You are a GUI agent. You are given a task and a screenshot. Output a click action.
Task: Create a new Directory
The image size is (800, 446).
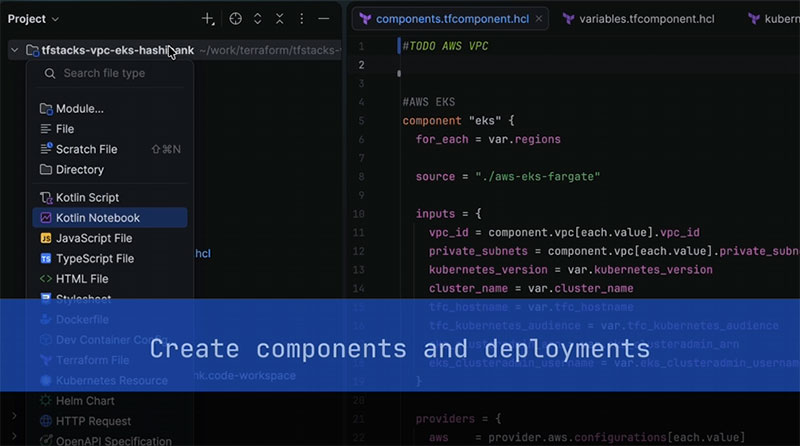click(x=79, y=170)
